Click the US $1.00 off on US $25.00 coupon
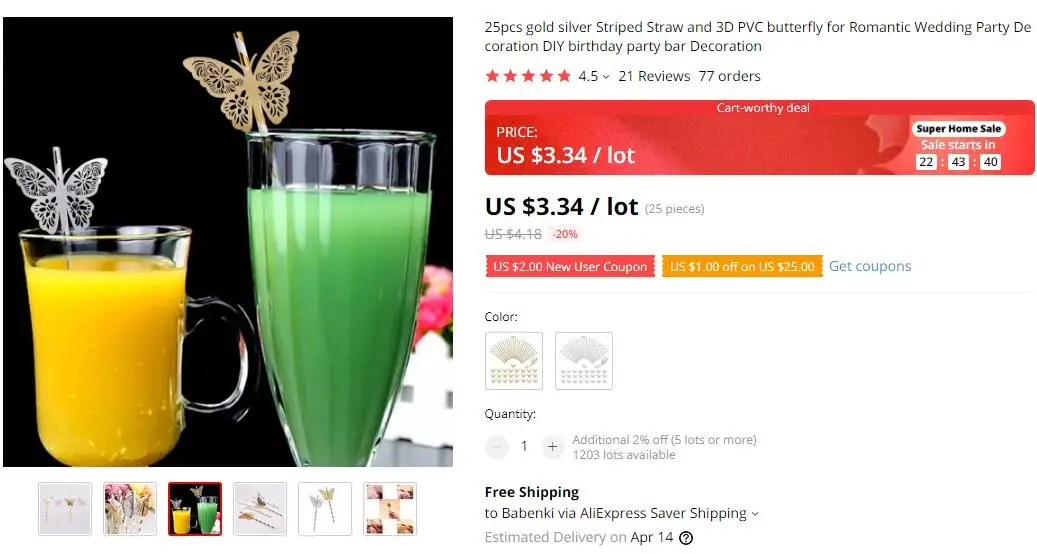The image size is (1037, 554). click(x=742, y=266)
